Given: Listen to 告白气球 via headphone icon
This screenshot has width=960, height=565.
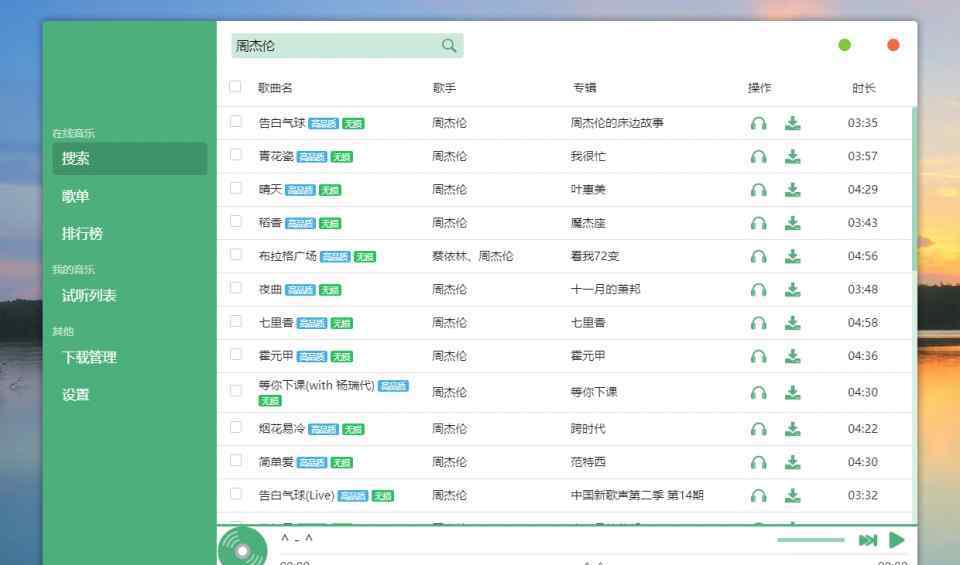Looking at the screenshot, I should point(759,123).
